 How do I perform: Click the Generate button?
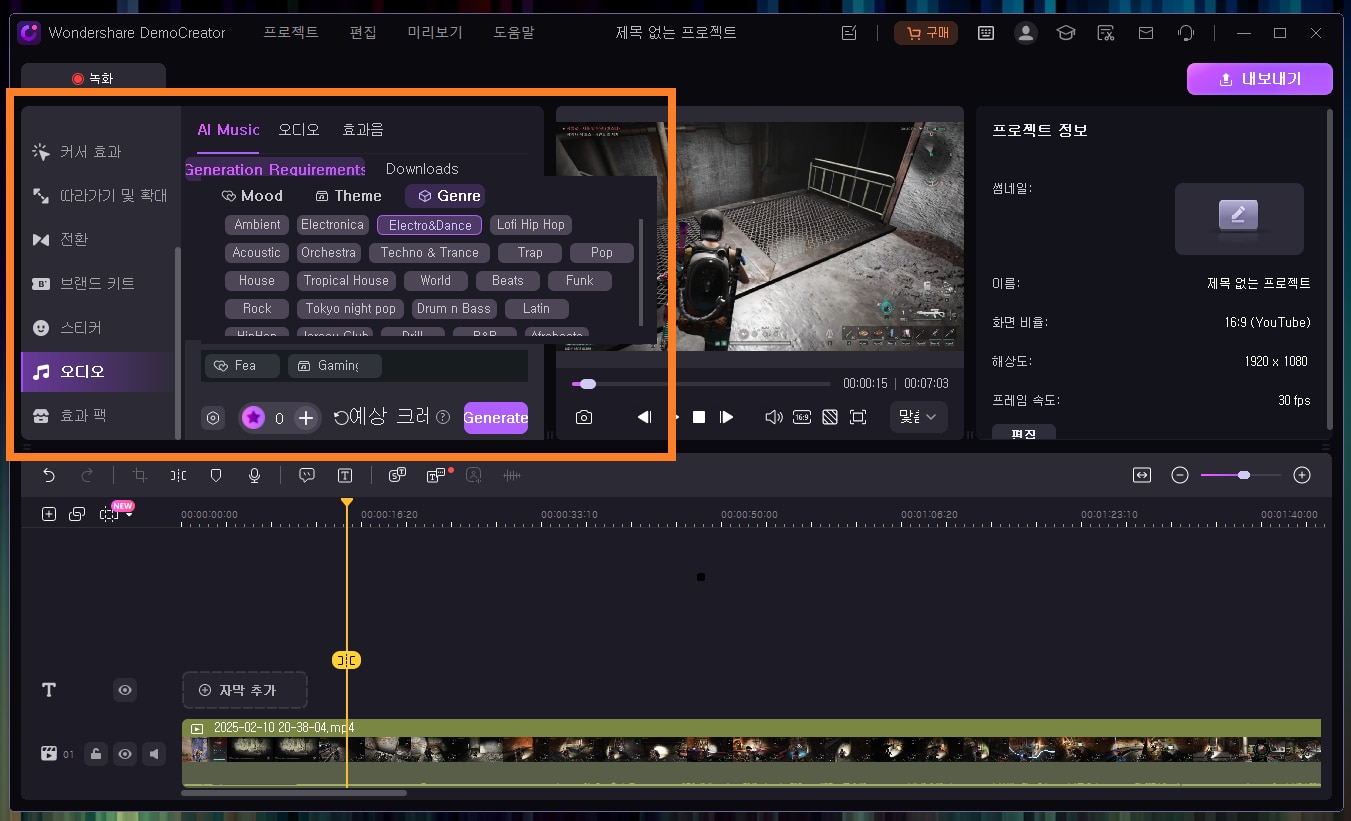coord(496,418)
